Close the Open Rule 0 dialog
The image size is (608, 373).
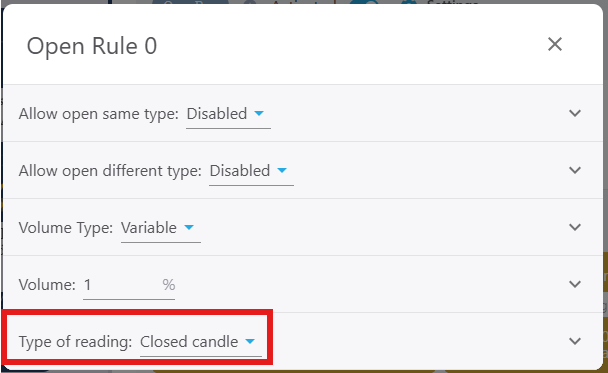555,44
